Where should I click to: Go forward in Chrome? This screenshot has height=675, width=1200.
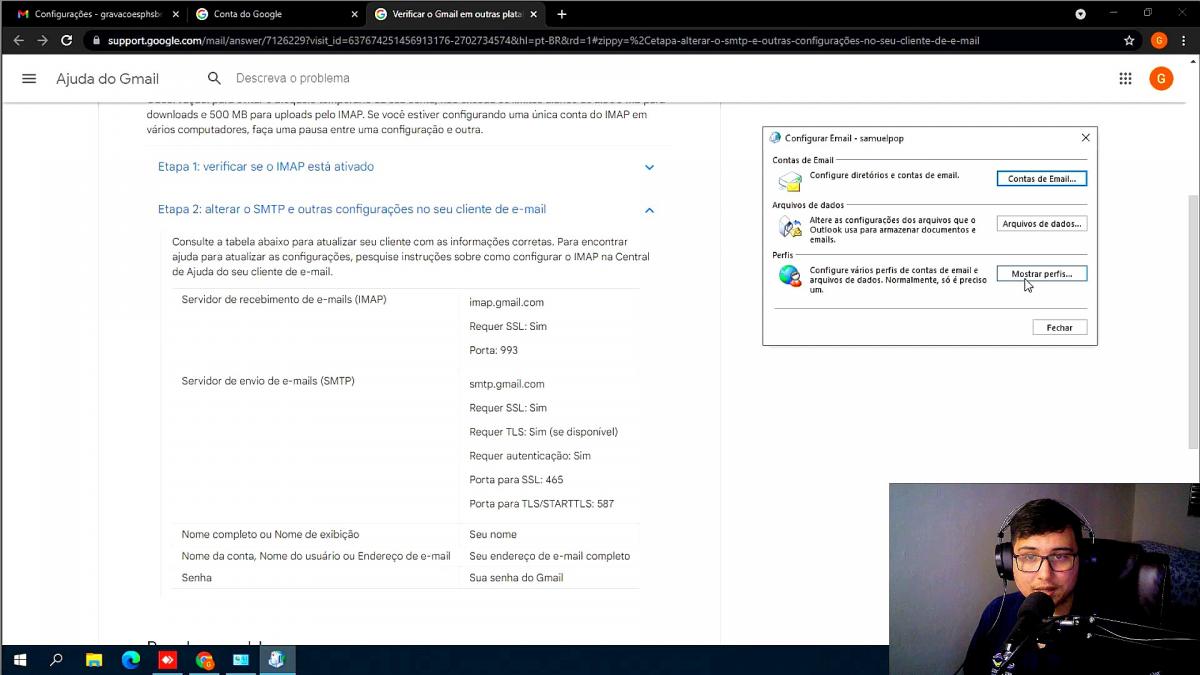[42, 41]
